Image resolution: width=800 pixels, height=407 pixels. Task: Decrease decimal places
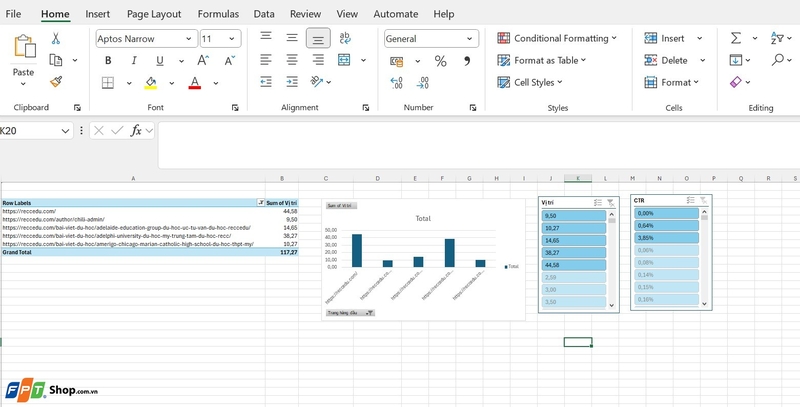[422, 83]
